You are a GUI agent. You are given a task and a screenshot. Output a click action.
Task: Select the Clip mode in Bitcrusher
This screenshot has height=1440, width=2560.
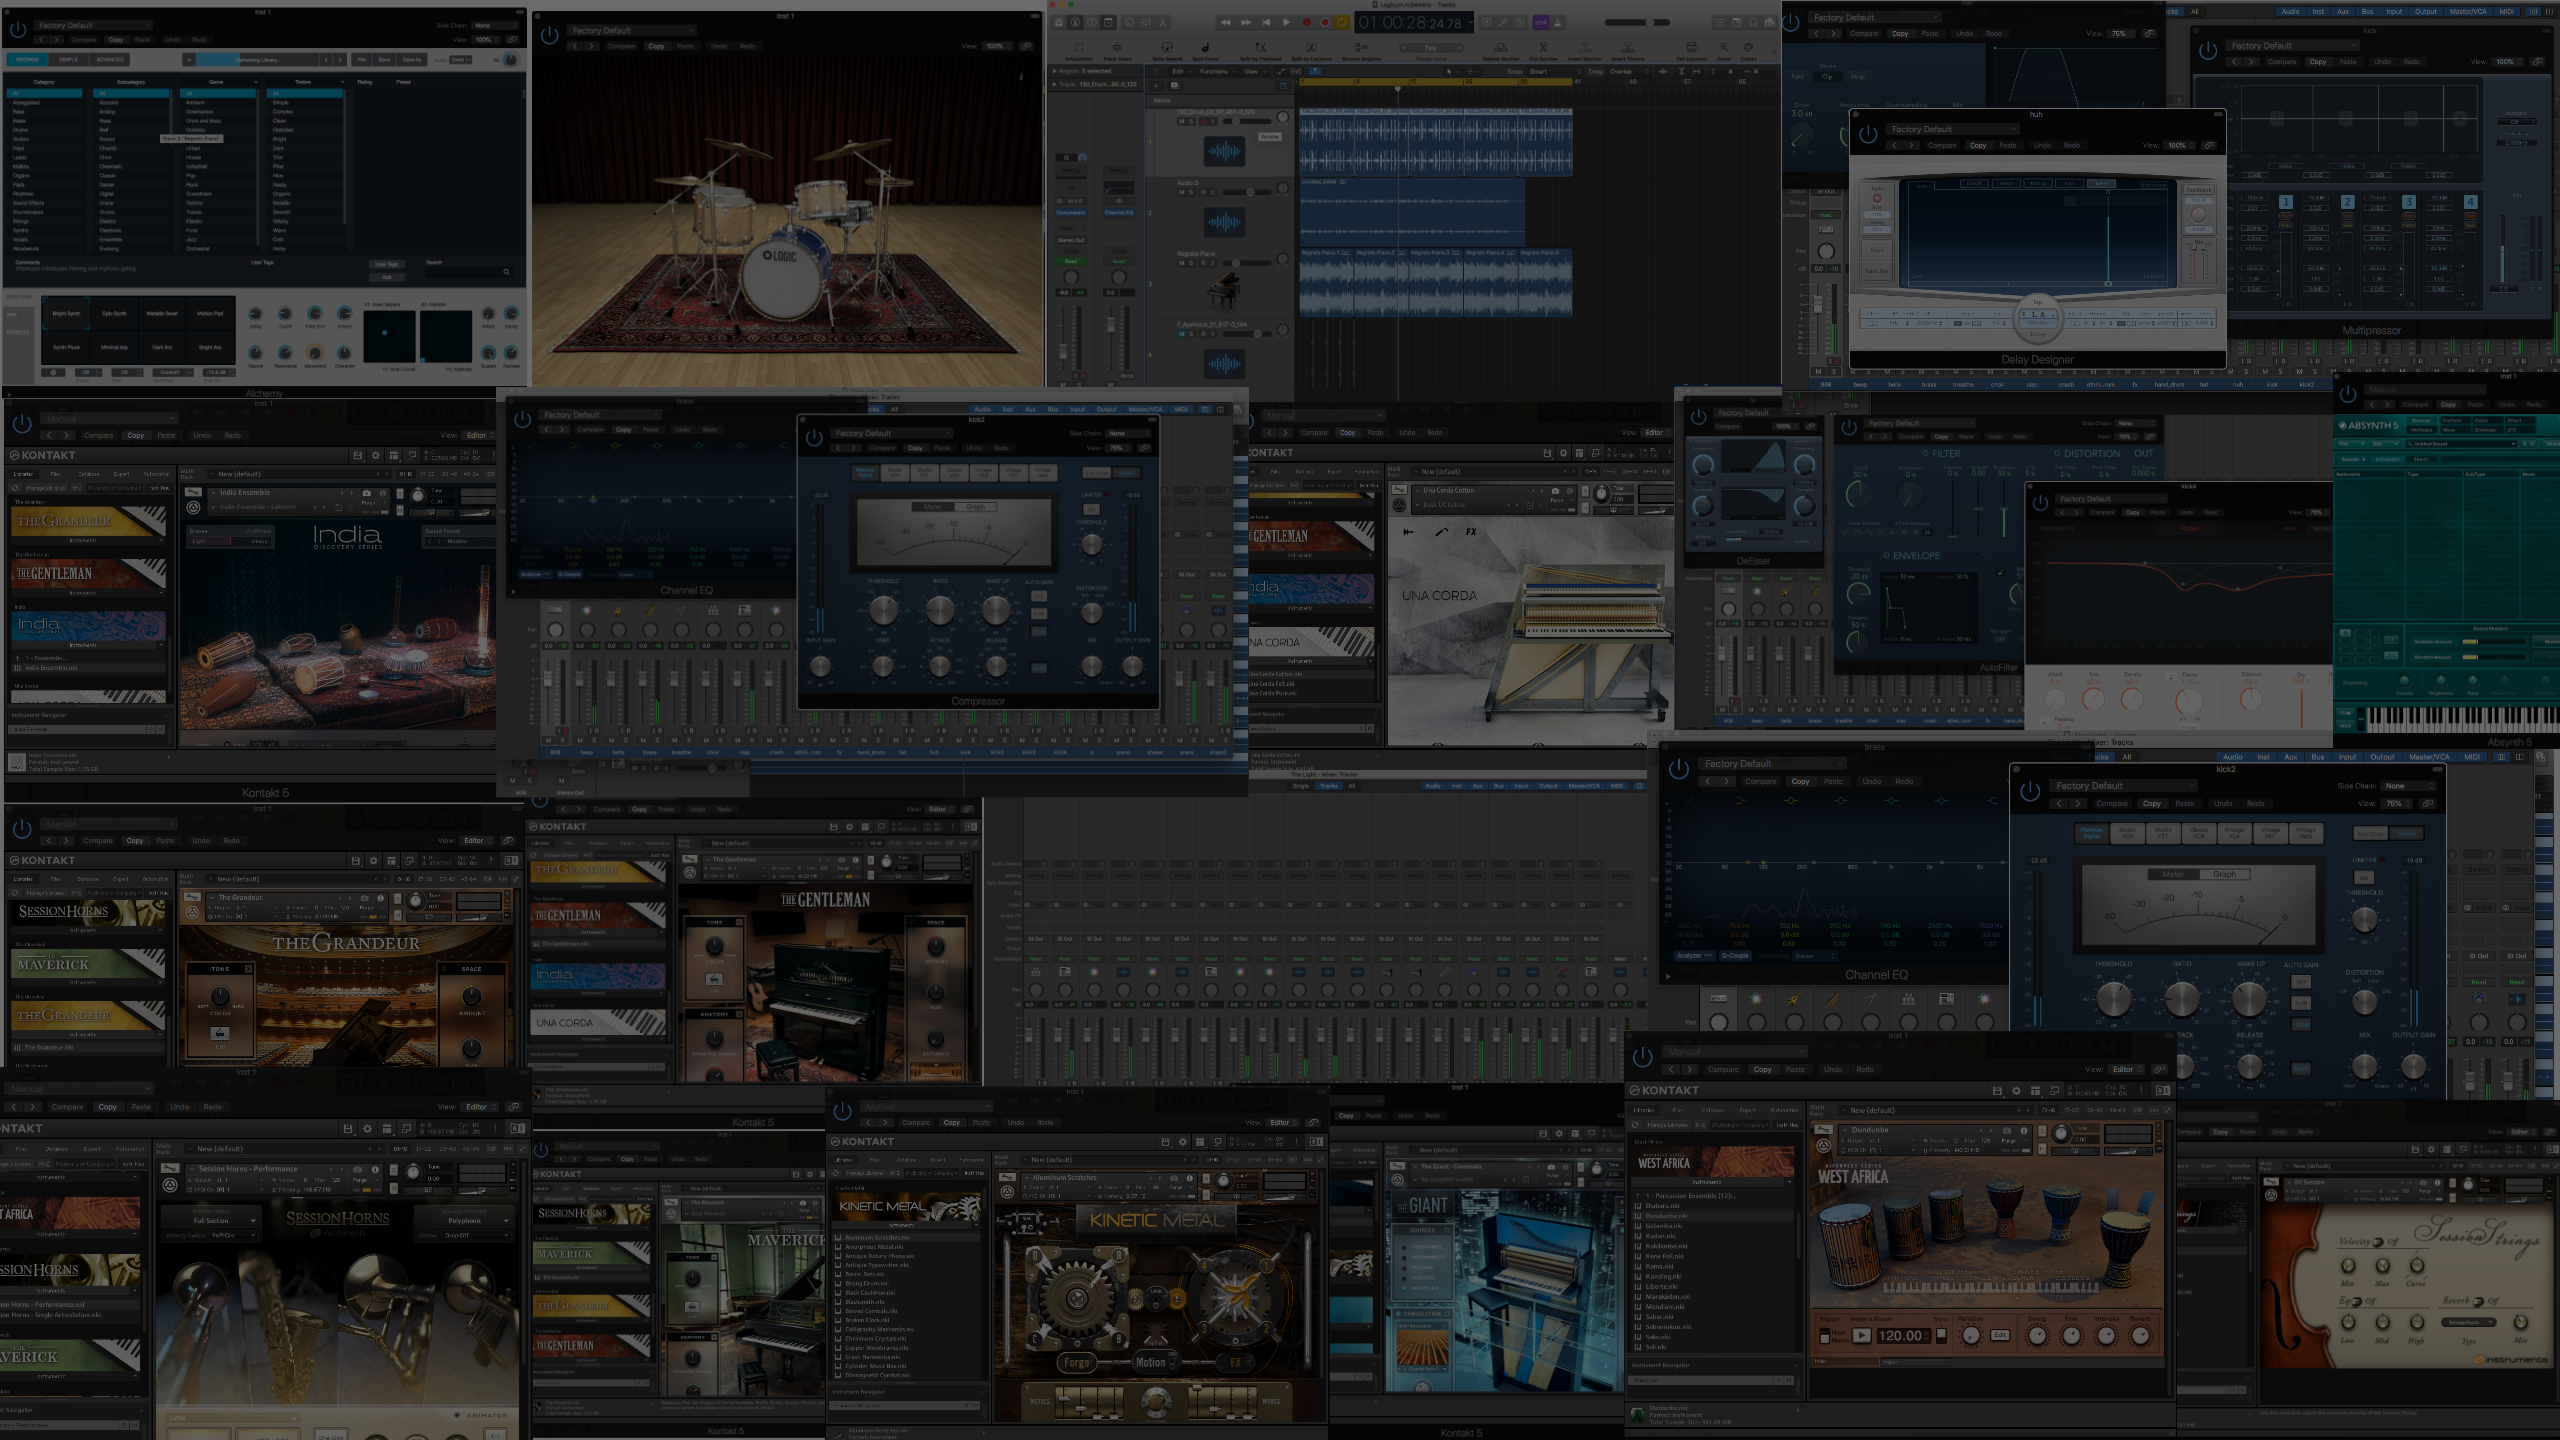coord(1827,77)
